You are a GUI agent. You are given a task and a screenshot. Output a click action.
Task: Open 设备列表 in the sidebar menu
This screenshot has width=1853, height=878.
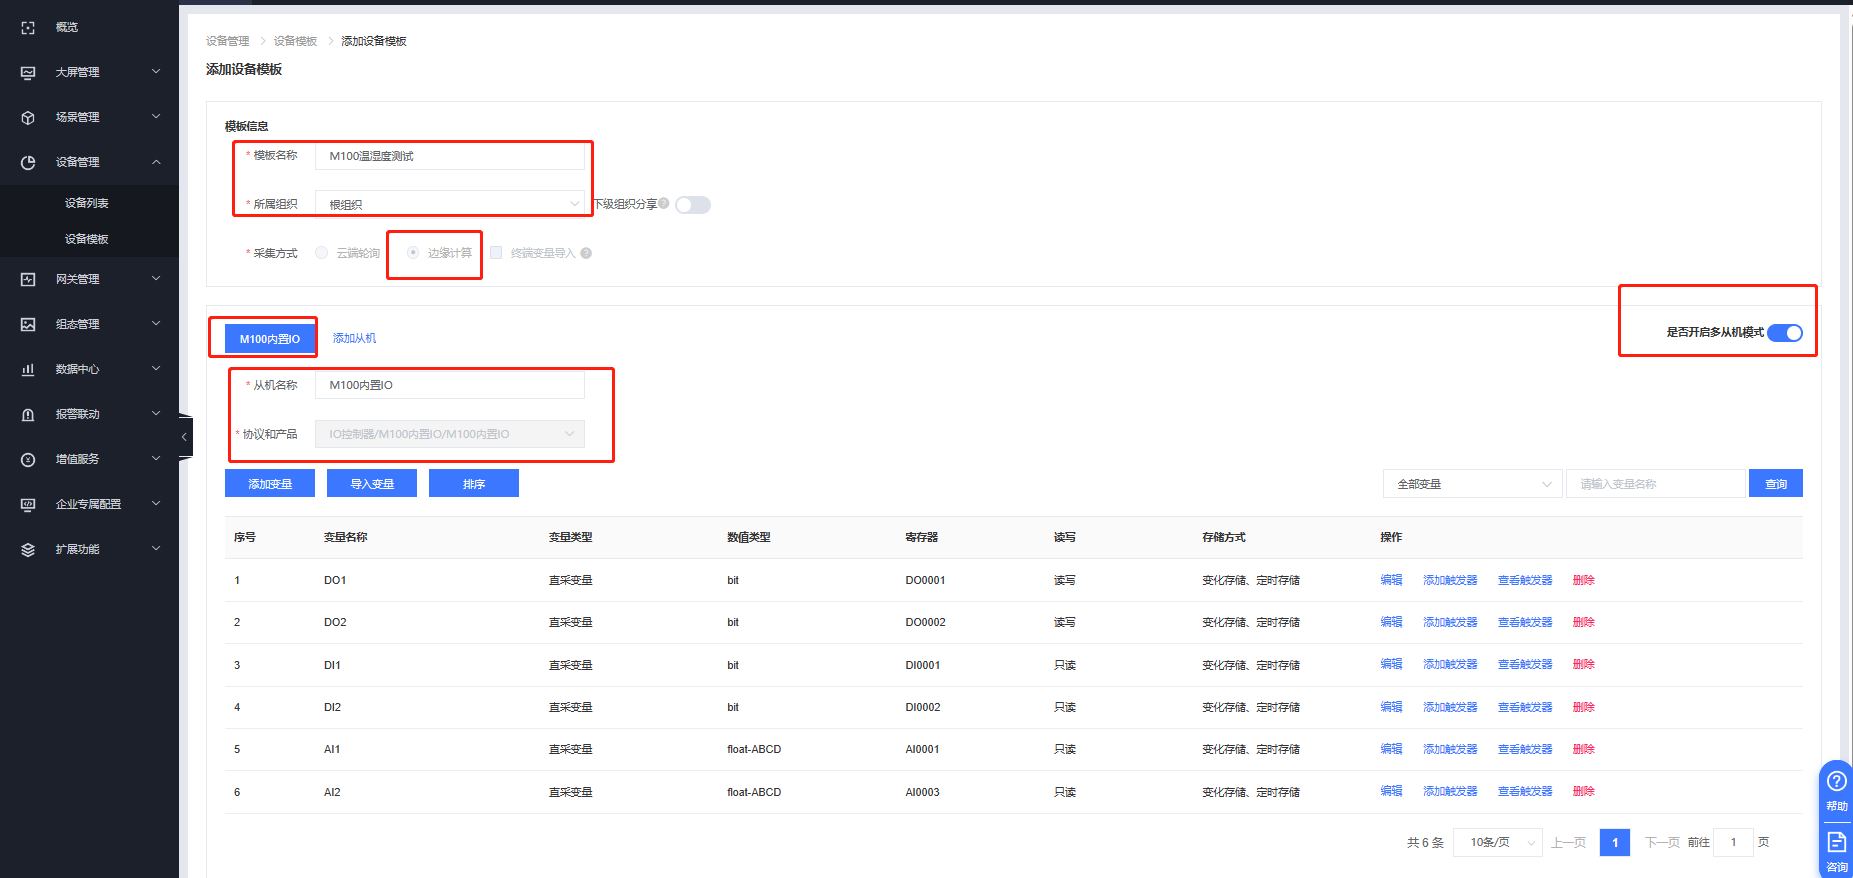[x=87, y=203]
